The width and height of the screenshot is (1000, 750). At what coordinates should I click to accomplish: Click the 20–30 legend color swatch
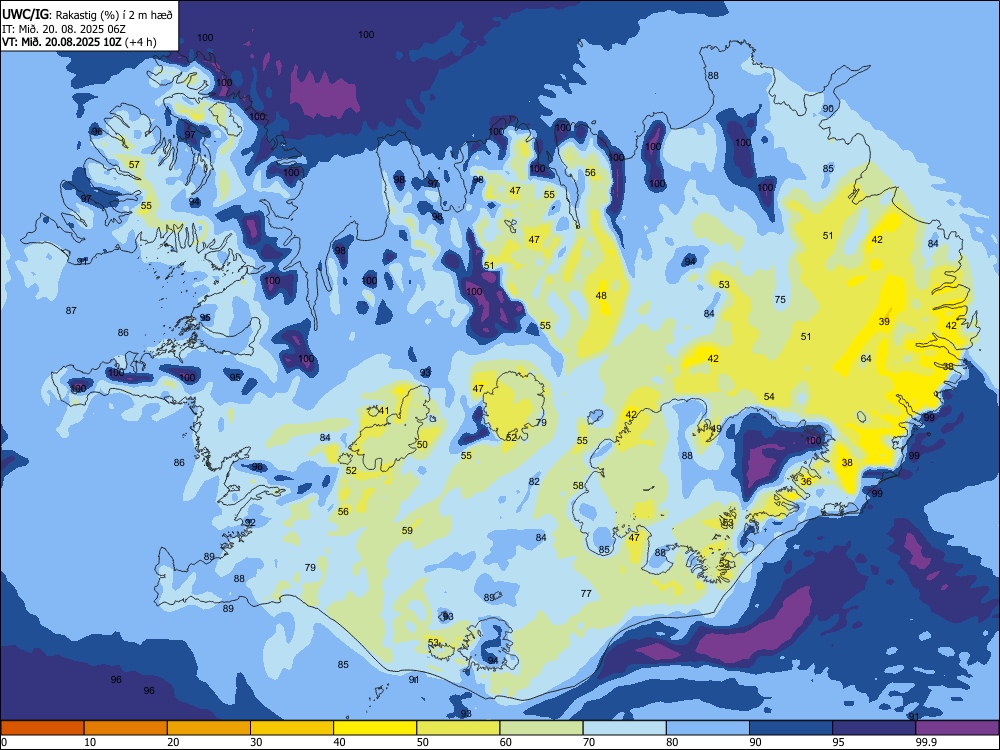click(209, 728)
